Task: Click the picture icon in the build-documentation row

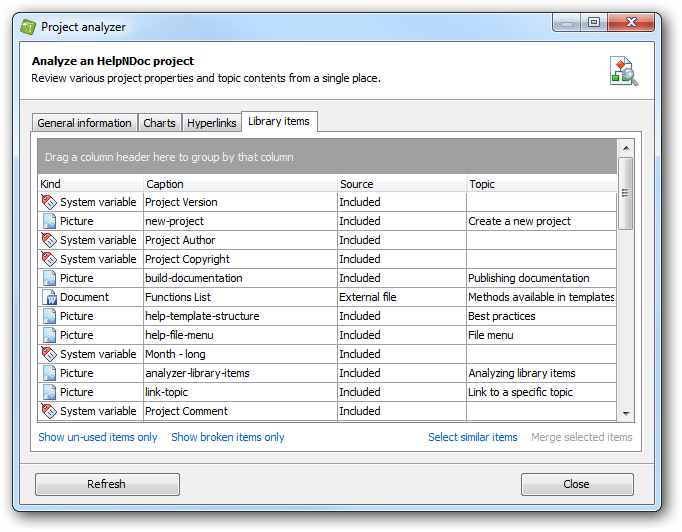Action: (x=49, y=278)
